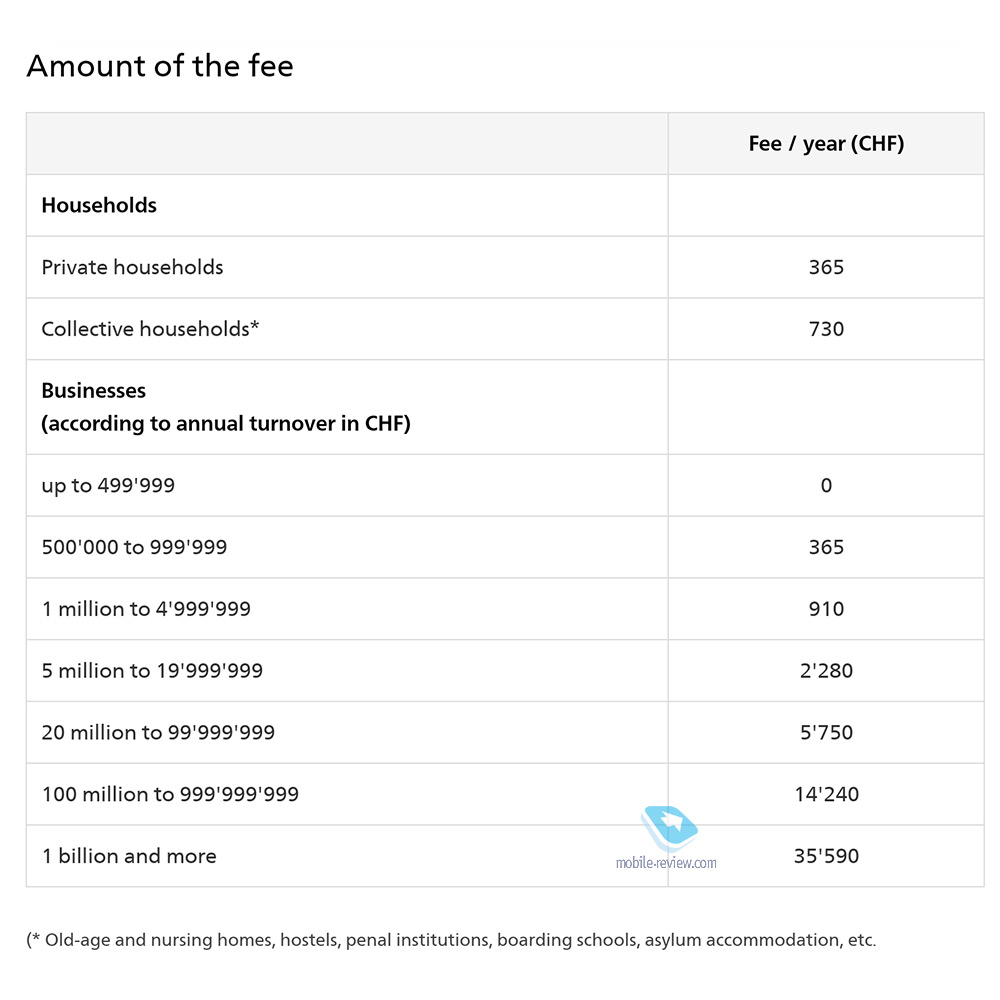Click the 0 fee value
The image size is (1000, 1000).
click(x=826, y=485)
